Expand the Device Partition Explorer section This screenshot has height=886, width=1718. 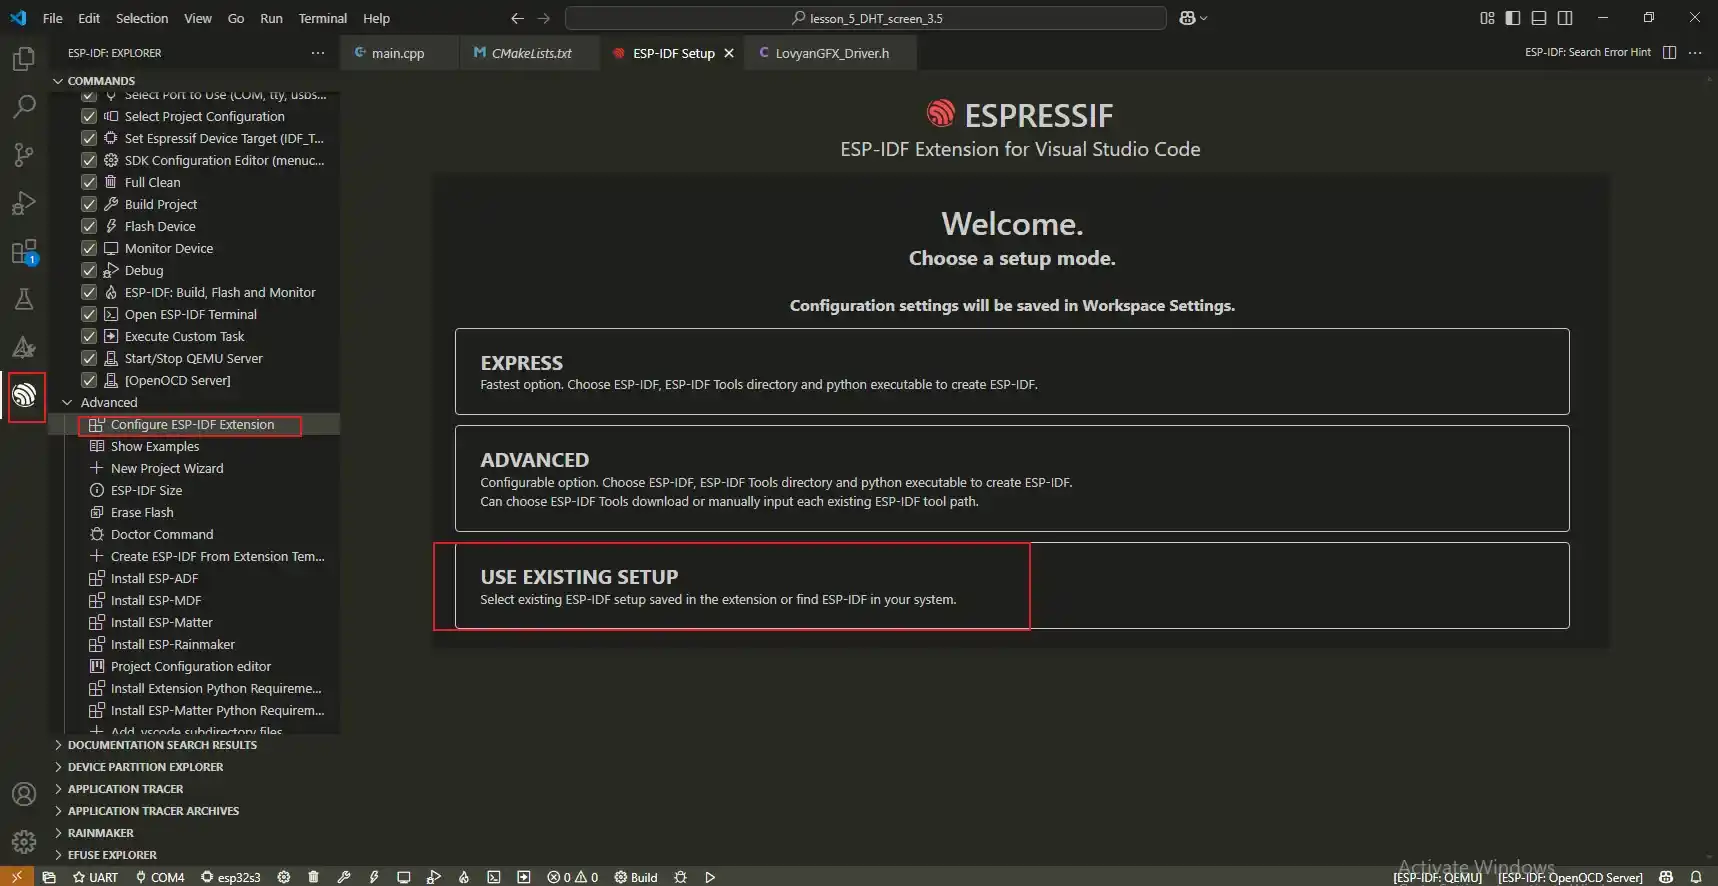pyautogui.click(x=145, y=767)
